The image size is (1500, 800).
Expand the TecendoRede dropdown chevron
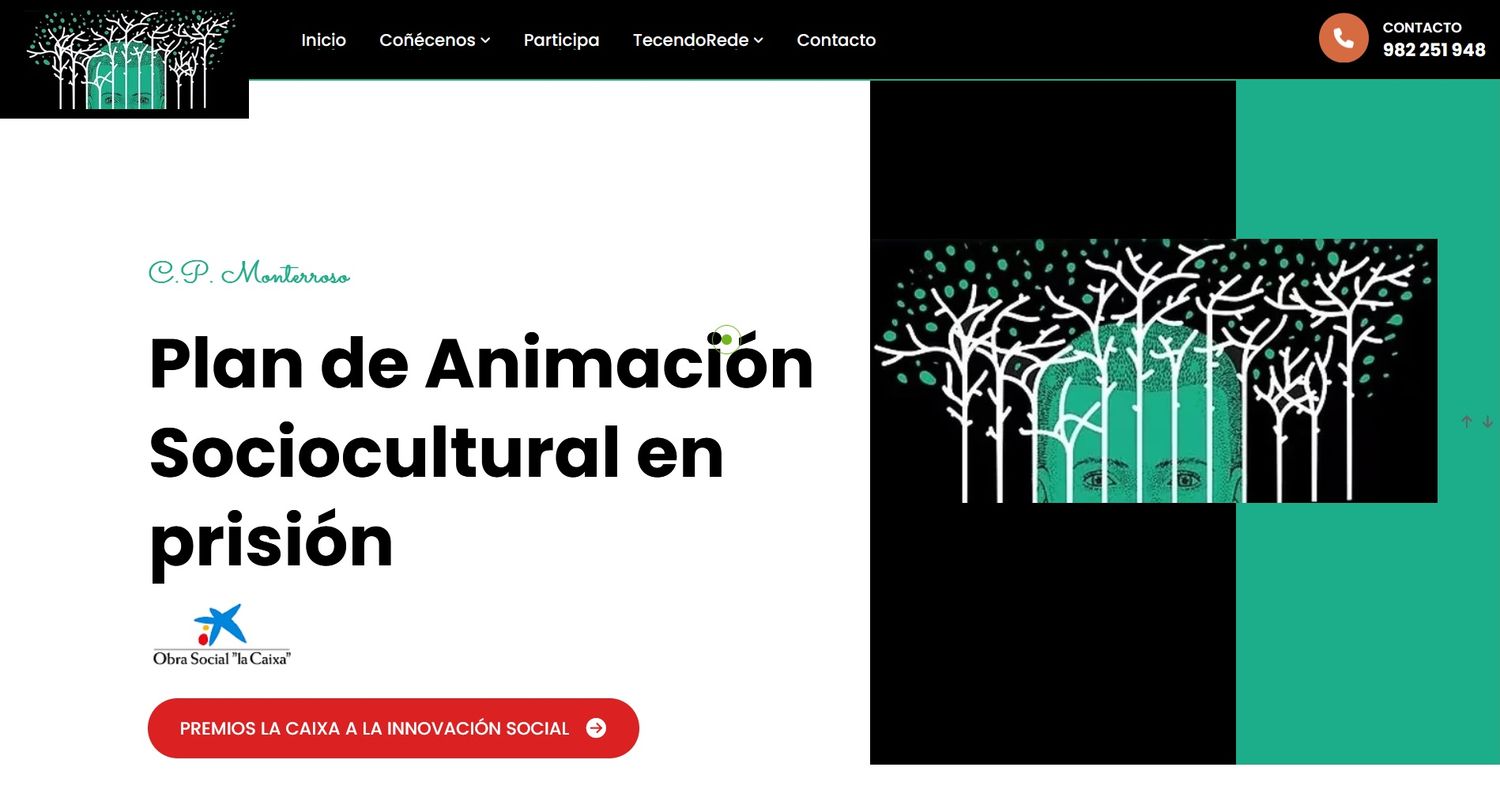point(758,41)
